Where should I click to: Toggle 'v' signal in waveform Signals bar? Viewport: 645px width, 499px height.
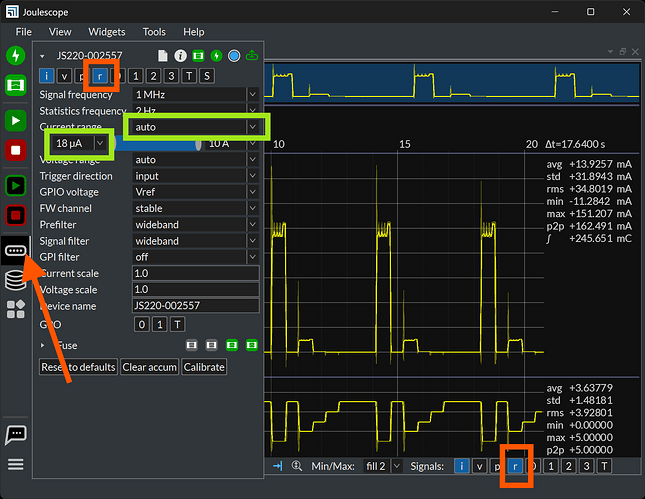pyautogui.click(x=479, y=466)
